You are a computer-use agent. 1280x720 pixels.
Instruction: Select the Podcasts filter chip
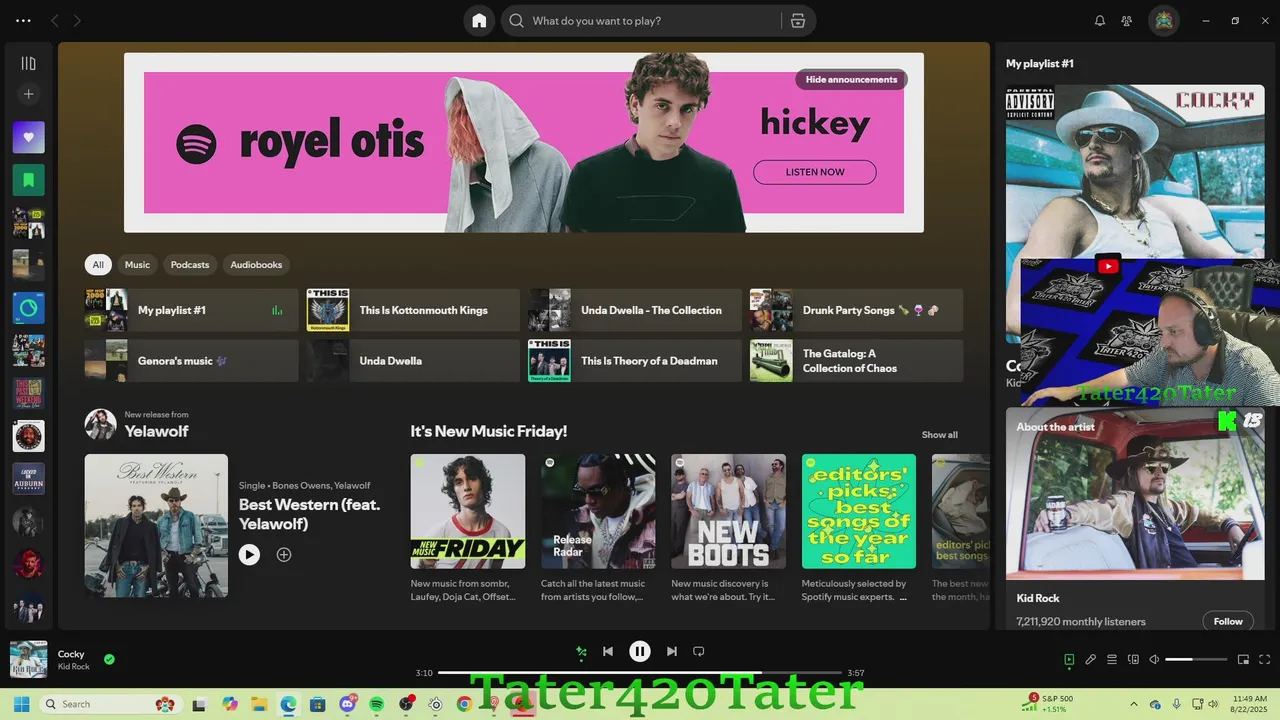[x=190, y=265]
